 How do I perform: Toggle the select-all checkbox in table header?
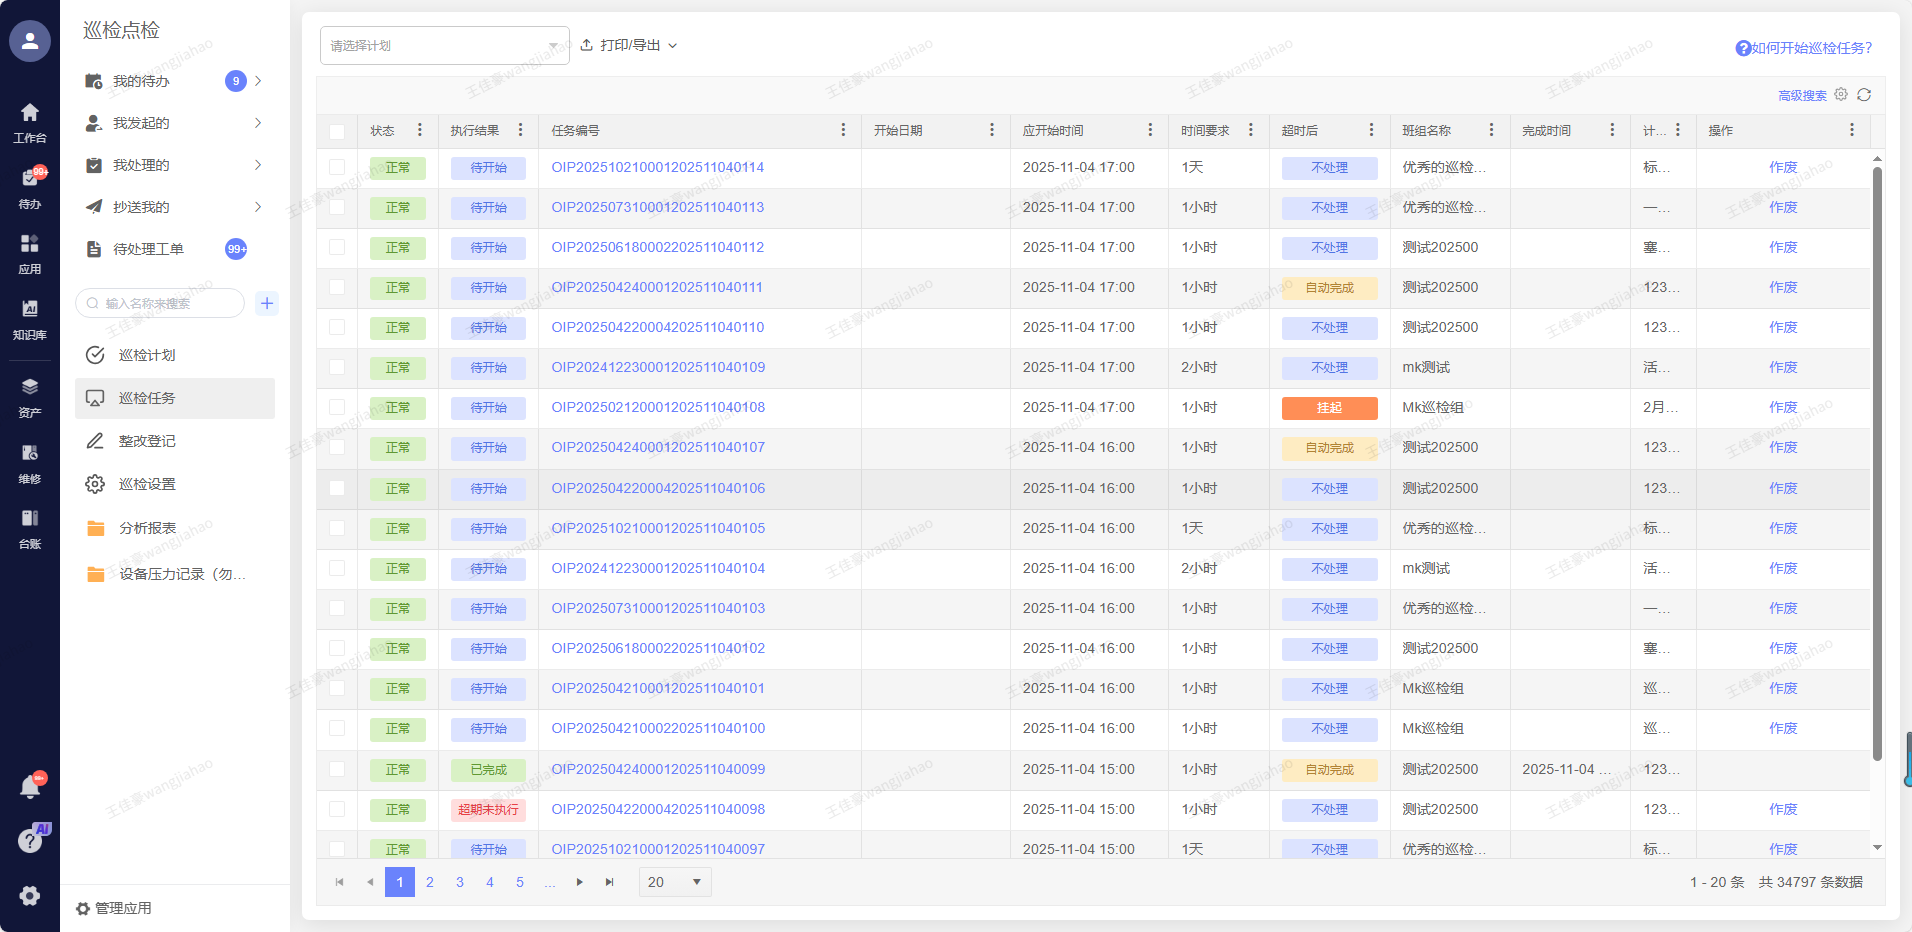pyautogui.click(x=337, y=131)
